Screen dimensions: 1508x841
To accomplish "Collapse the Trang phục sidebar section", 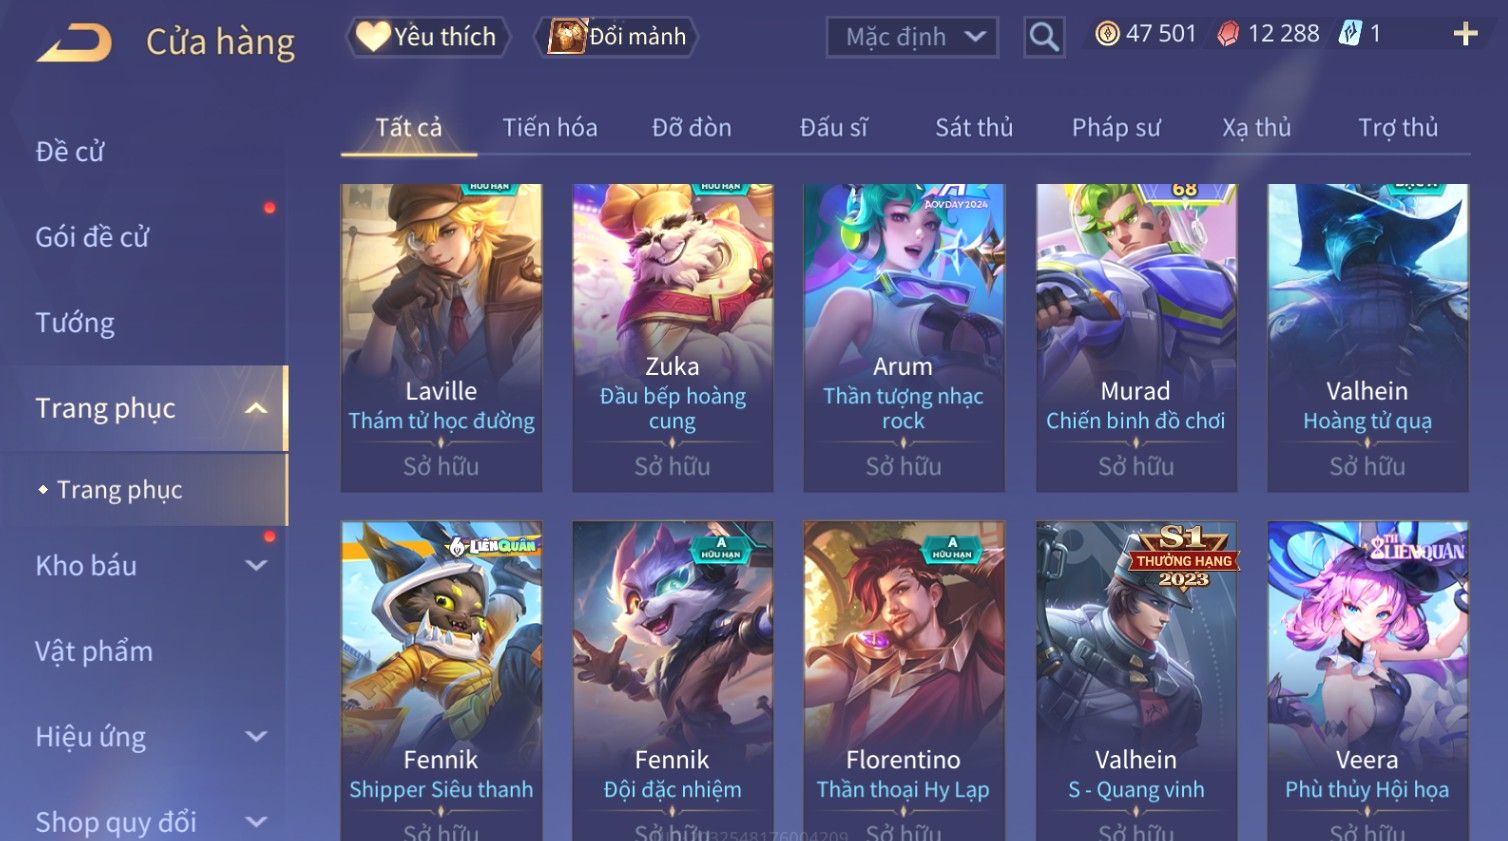I will point(256,408).
